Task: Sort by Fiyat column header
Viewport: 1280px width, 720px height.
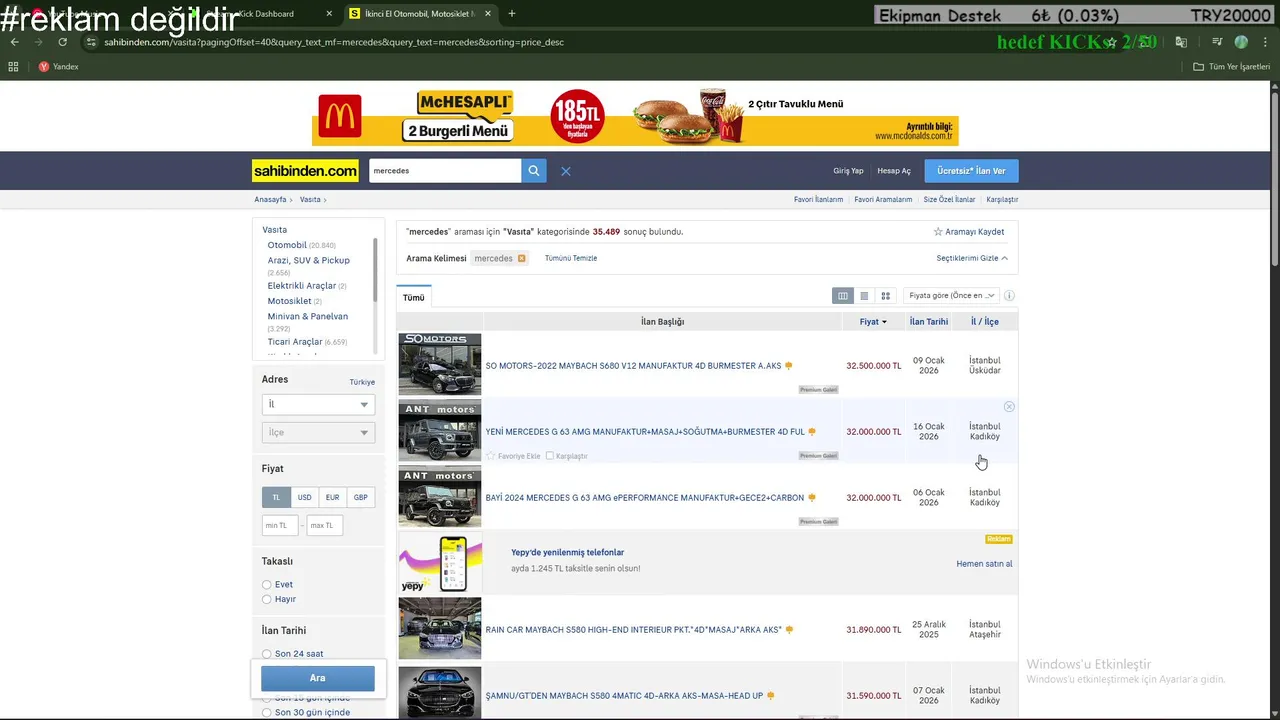Action: pyautogui.click(x=873, y=322)
